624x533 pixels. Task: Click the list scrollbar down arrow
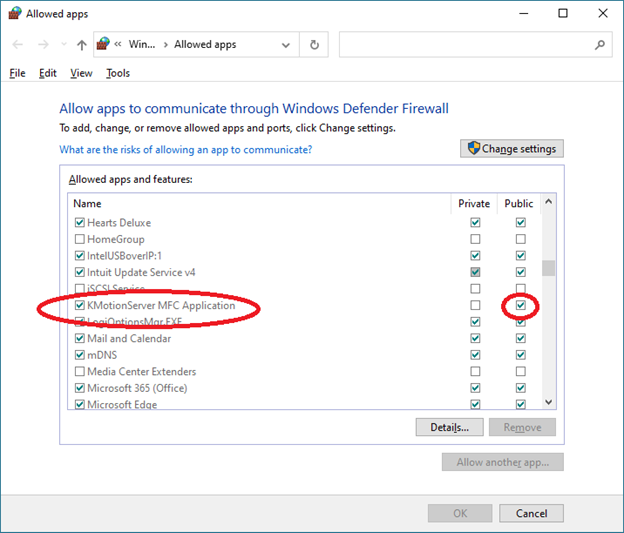pyautogui.click(x=548, y=402)
